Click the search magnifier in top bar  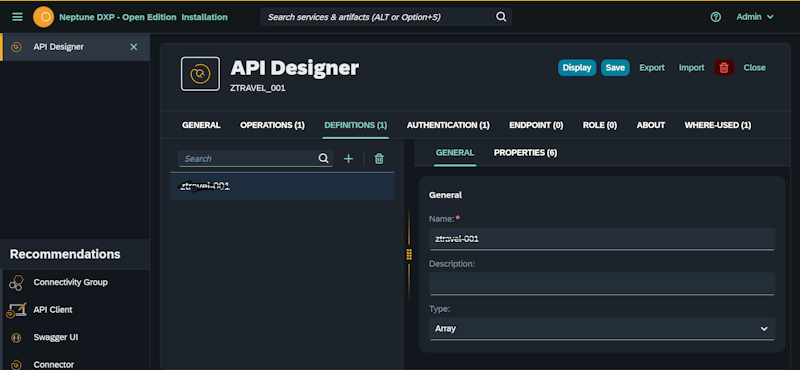click(501, 17)
